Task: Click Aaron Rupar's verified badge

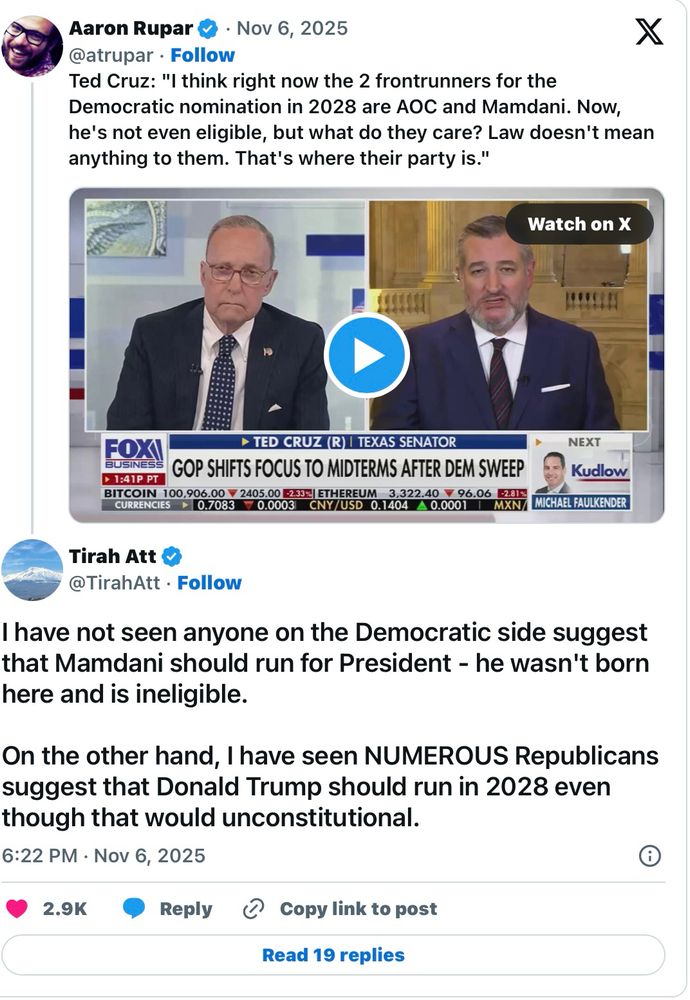Action: (x=208, y=29)
